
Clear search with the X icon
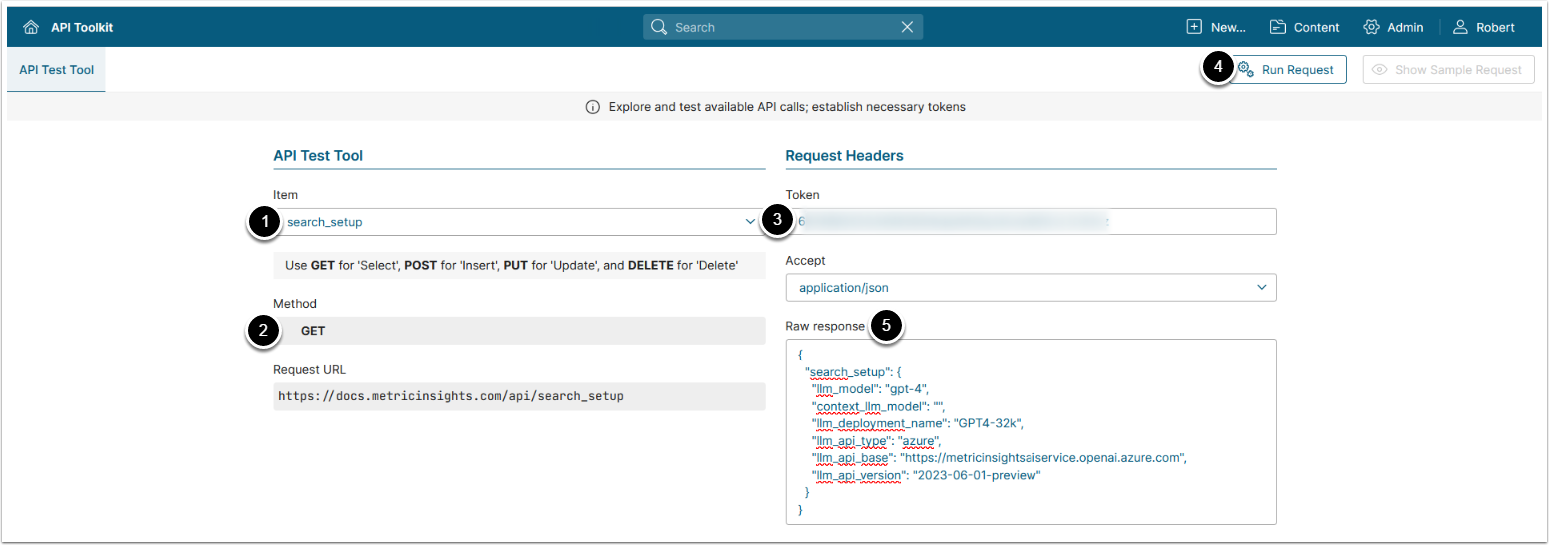907,27
